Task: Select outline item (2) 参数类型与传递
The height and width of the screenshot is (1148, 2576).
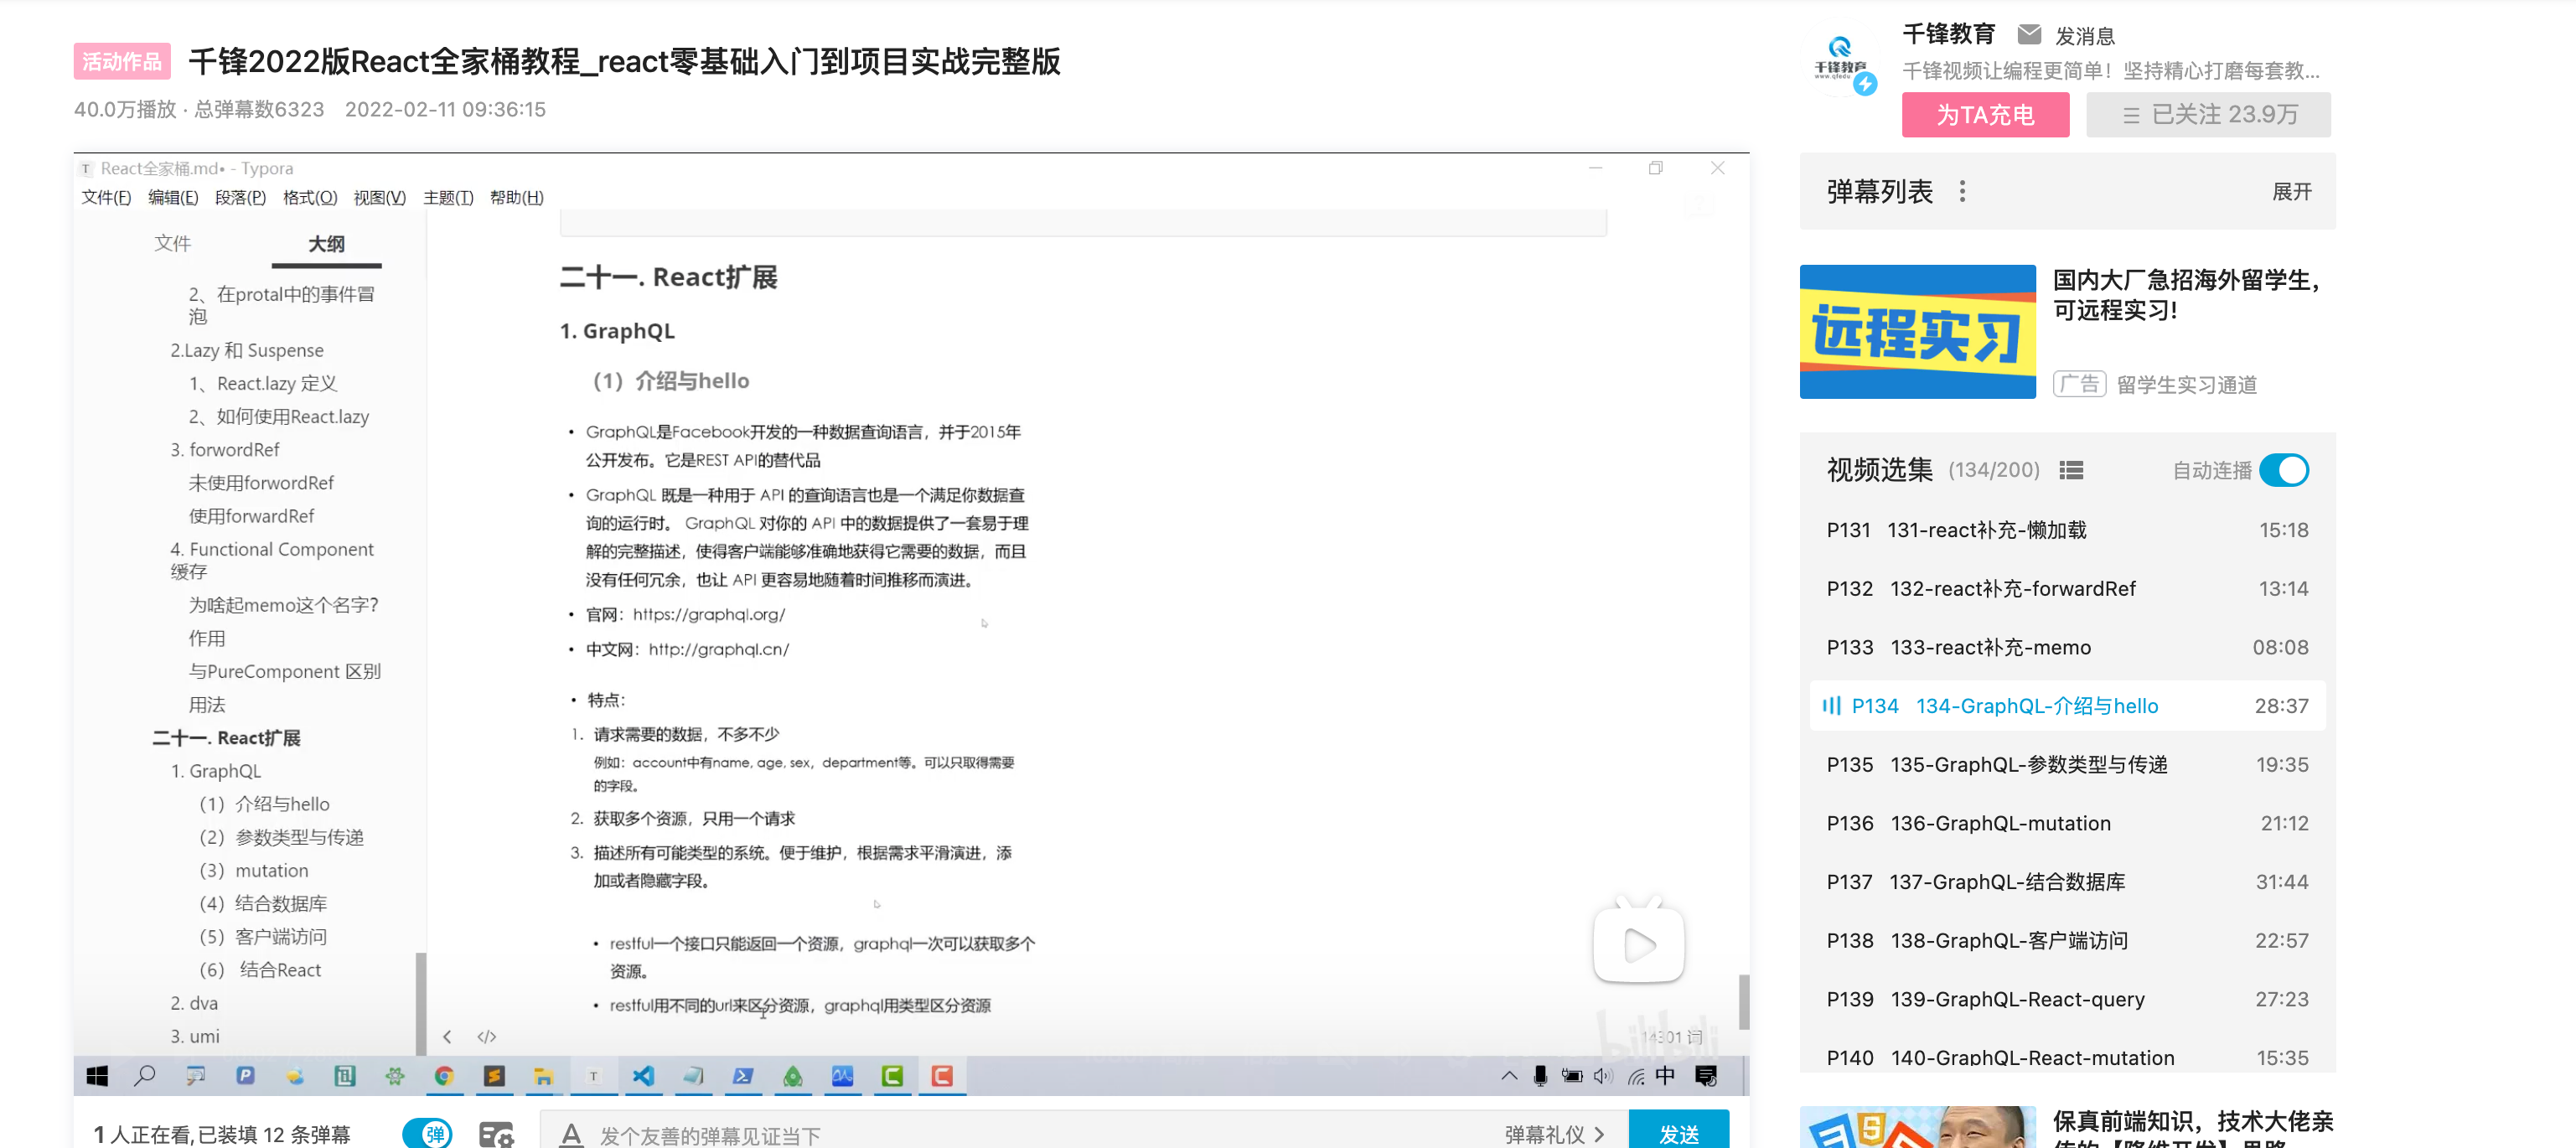Action: click(x=281, y=837)
